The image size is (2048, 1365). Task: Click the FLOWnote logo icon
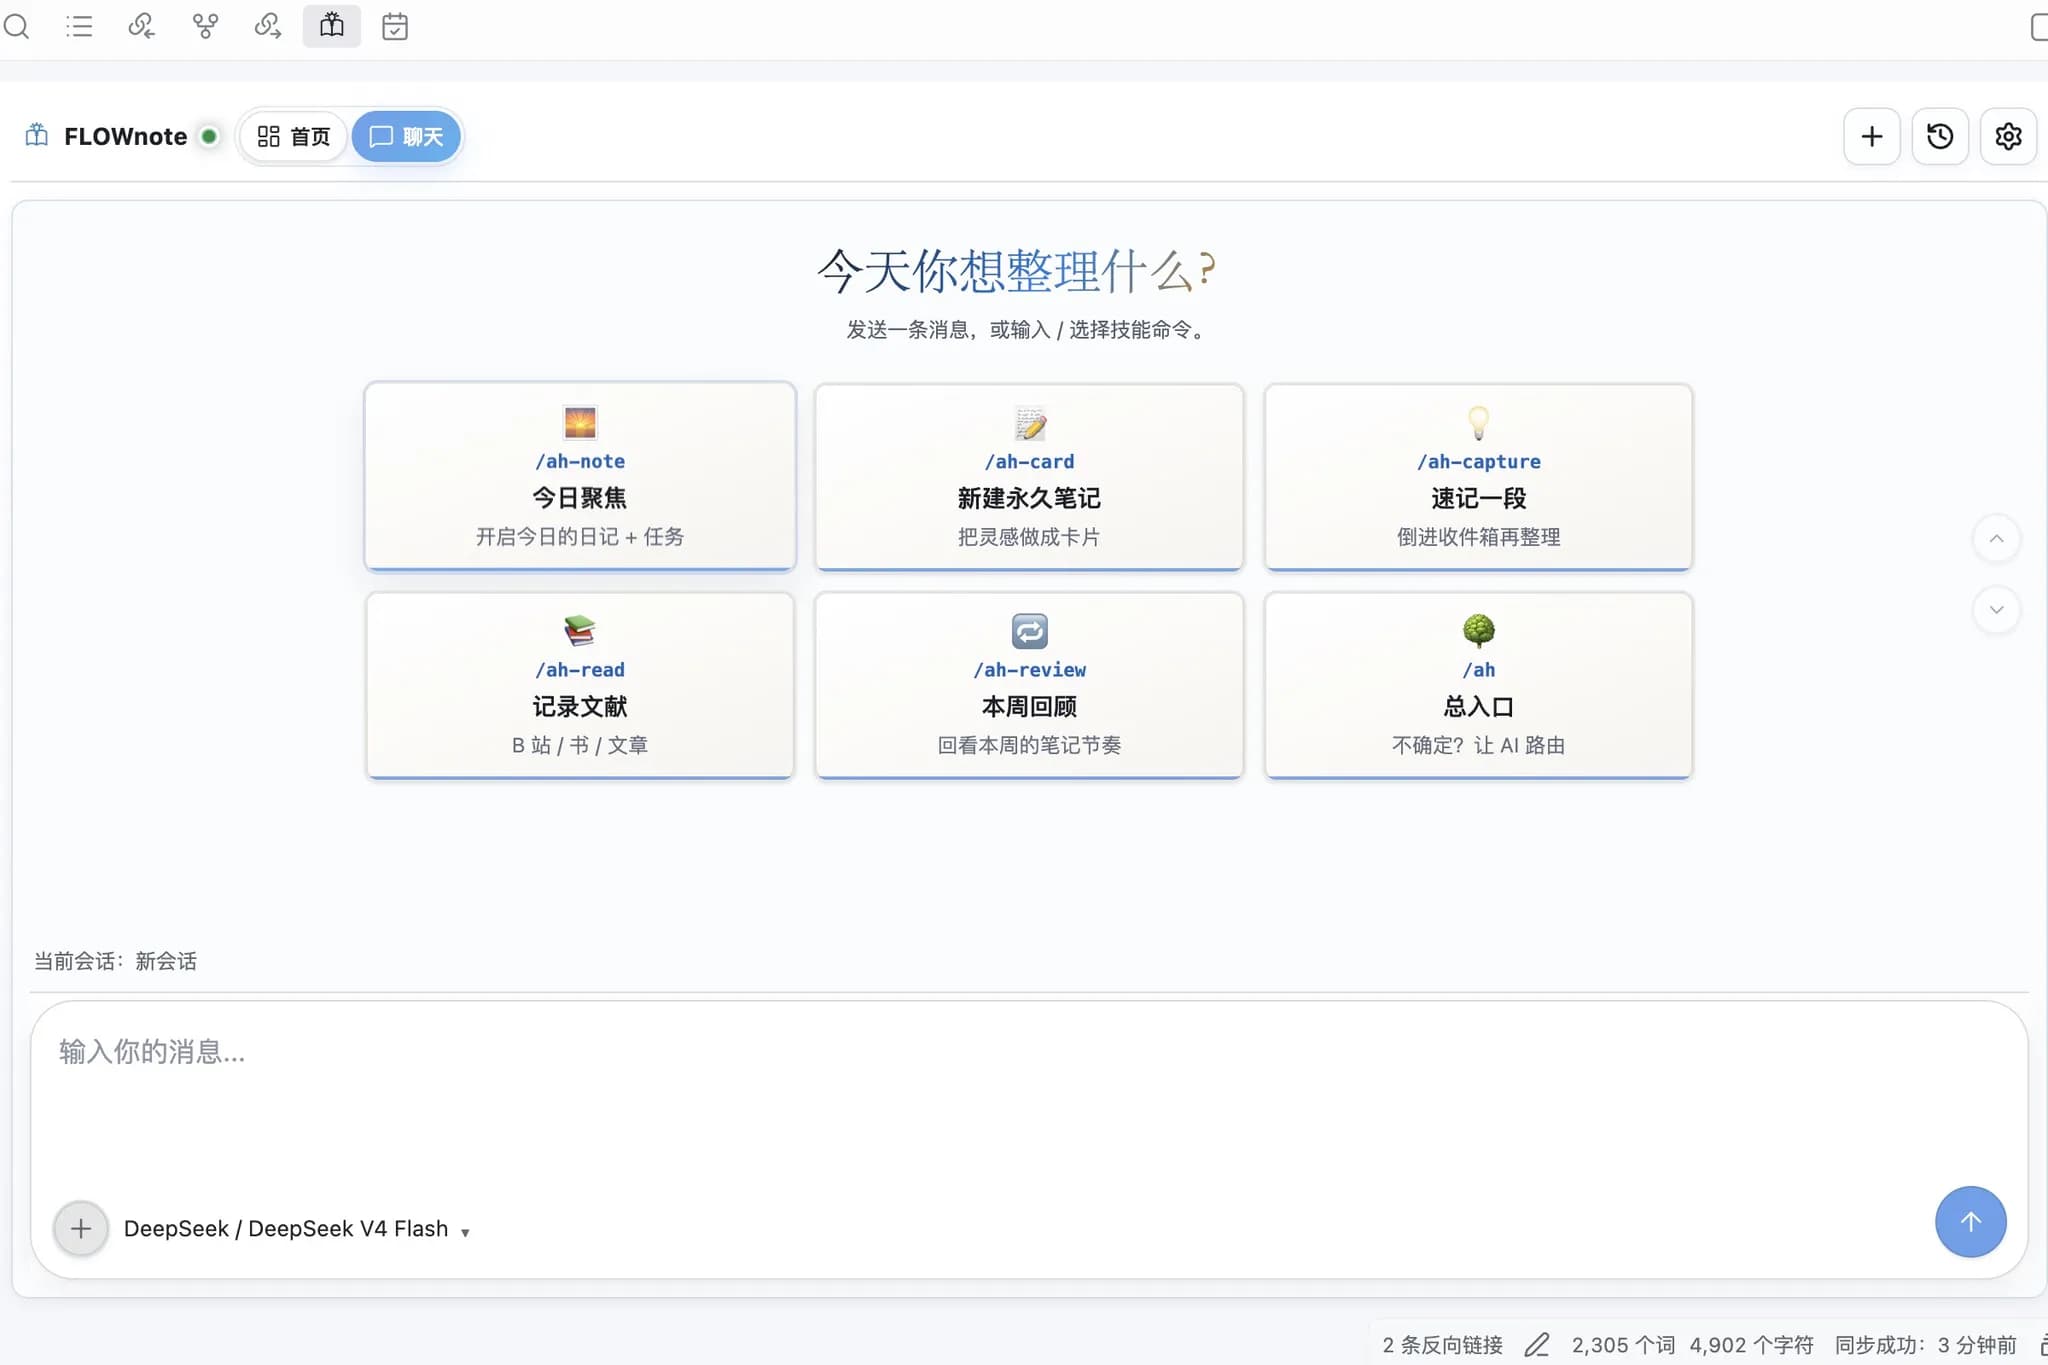click(37, 135)
